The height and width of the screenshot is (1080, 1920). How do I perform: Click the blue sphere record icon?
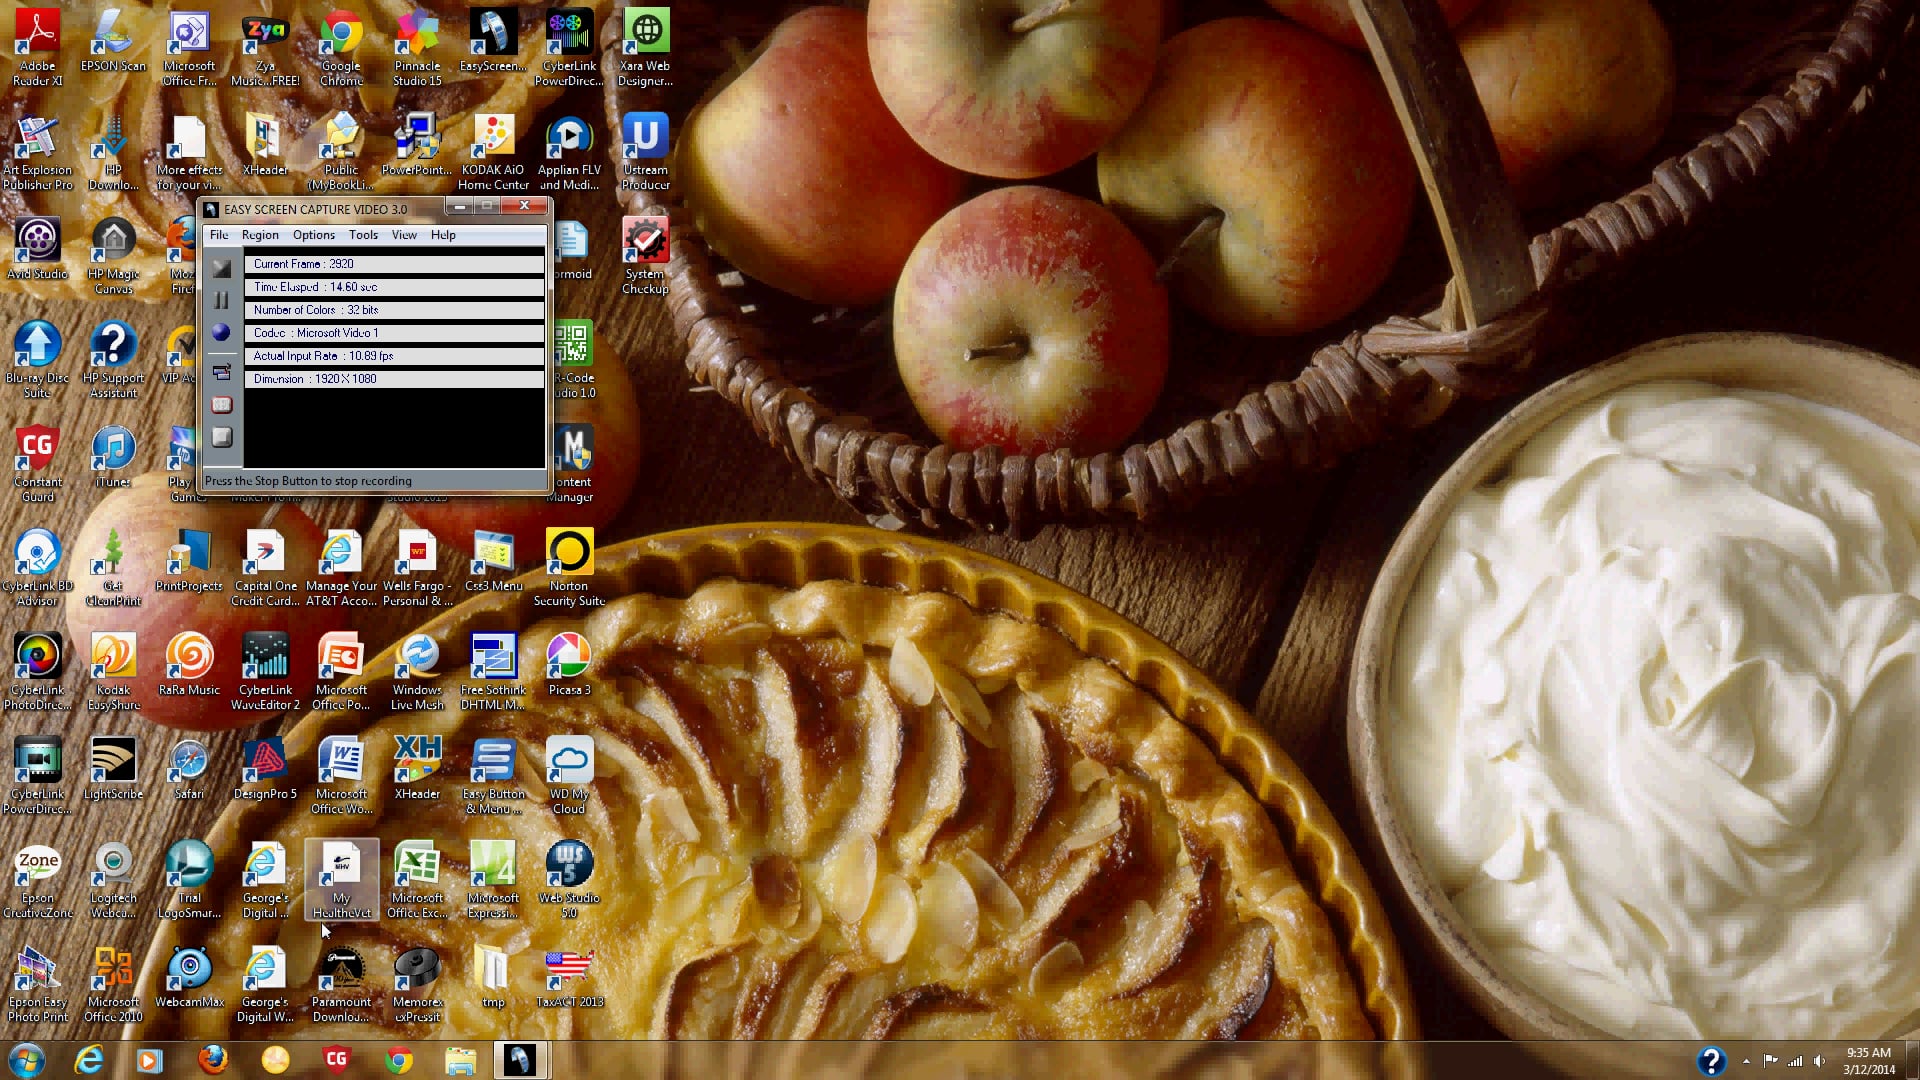222,333
